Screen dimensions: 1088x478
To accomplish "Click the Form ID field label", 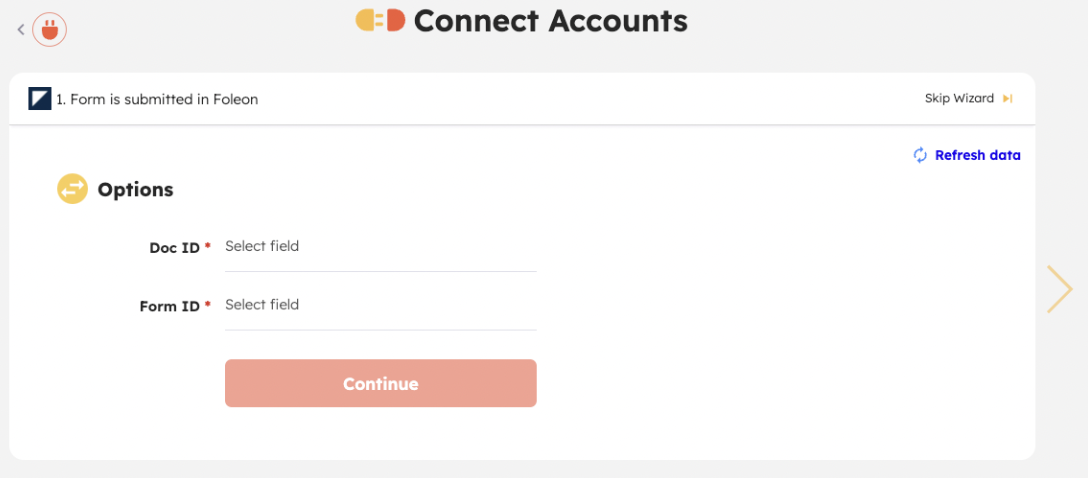I will click(x=169, y=306).
